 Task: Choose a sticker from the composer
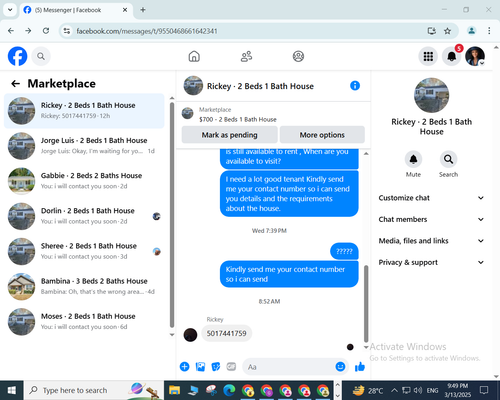tap(216, 367)
